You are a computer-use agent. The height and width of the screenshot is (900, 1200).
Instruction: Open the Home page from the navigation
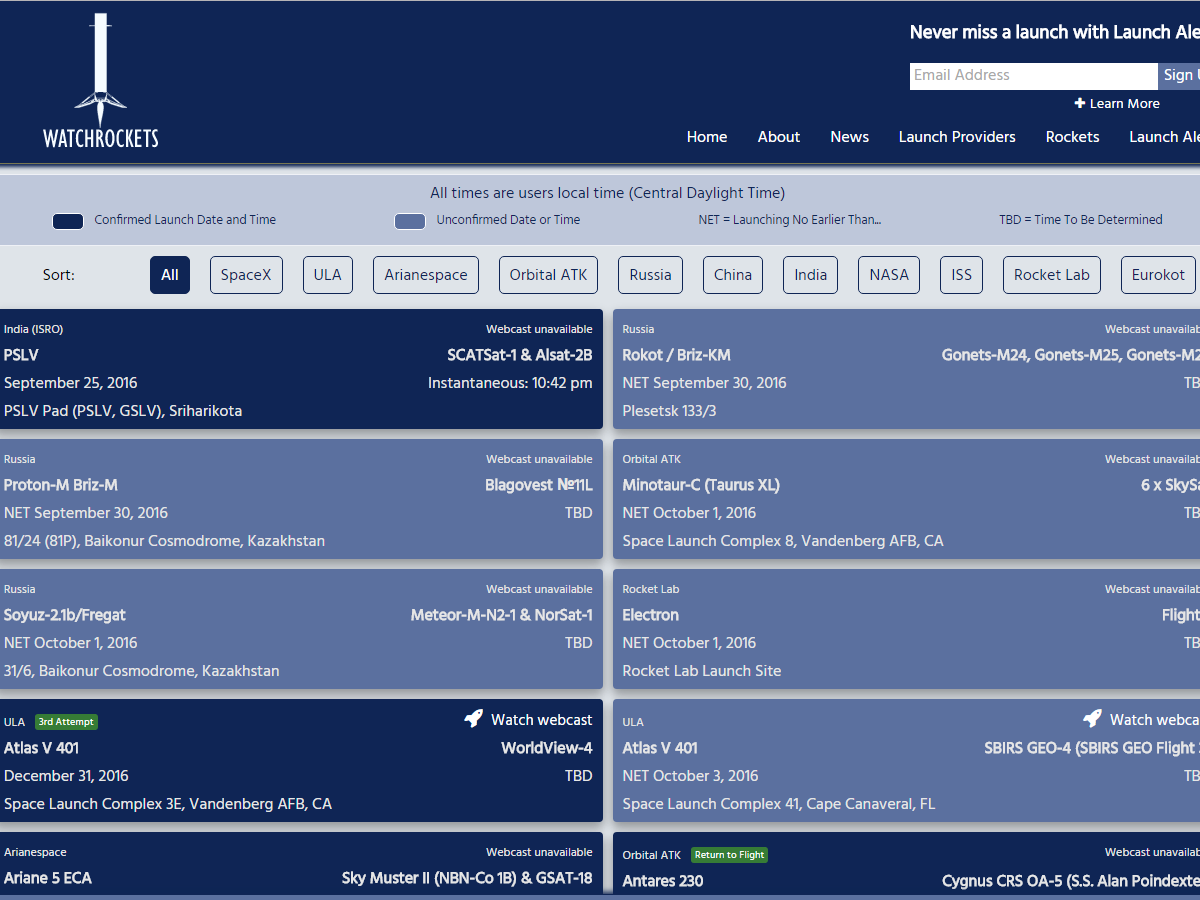[707, 137]
